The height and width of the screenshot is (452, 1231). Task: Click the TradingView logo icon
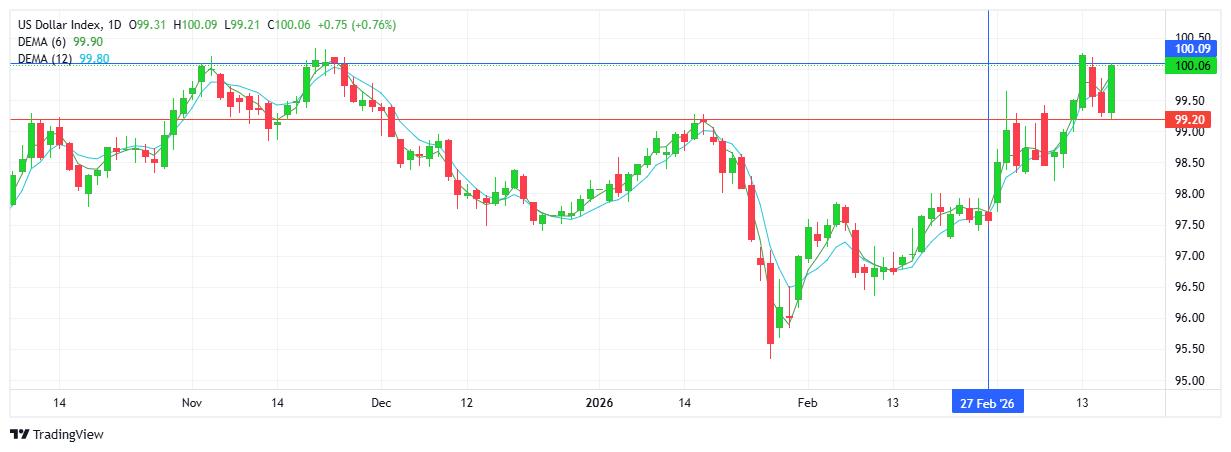(19, 435)
